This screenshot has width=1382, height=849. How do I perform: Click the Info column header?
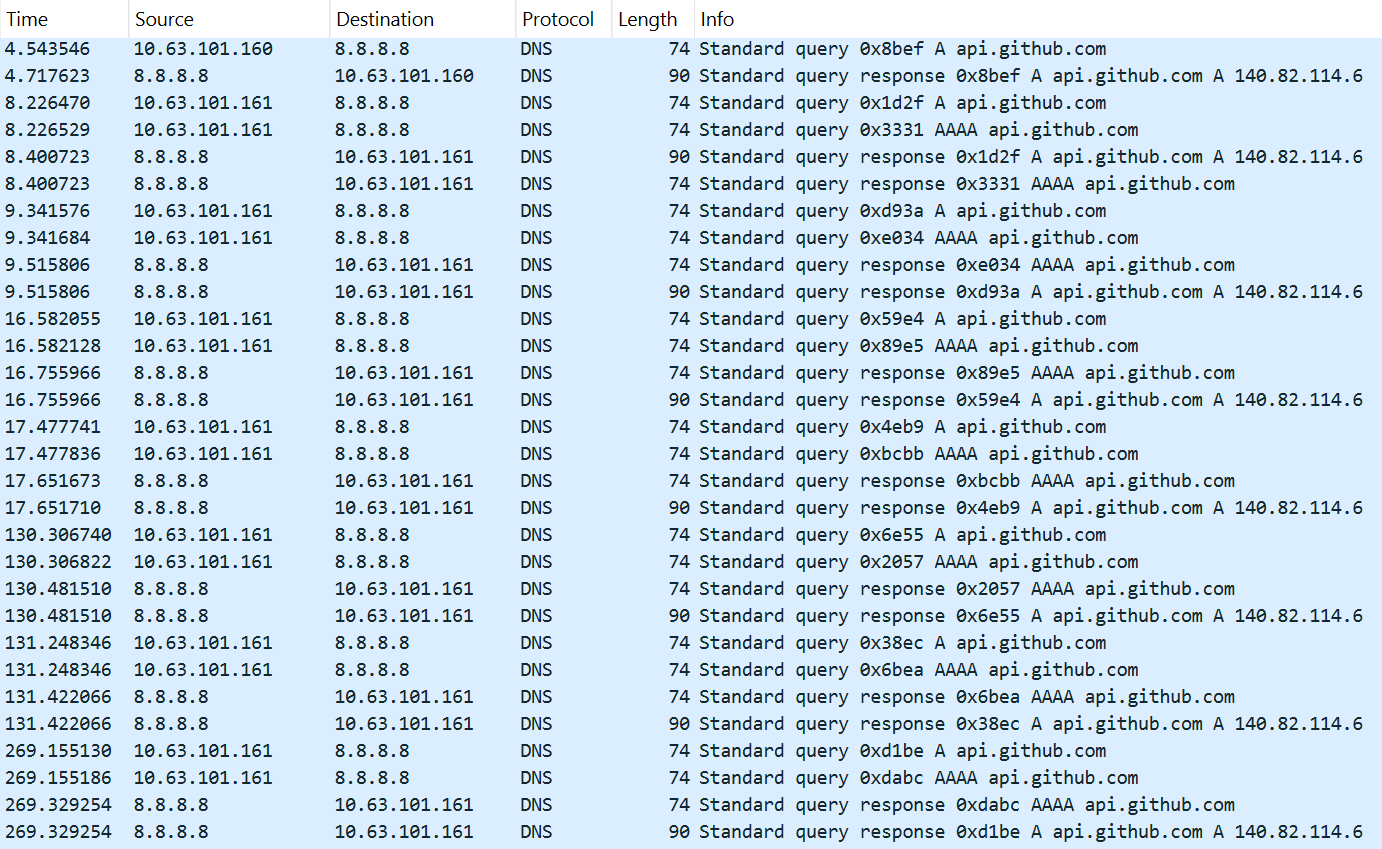717,19
